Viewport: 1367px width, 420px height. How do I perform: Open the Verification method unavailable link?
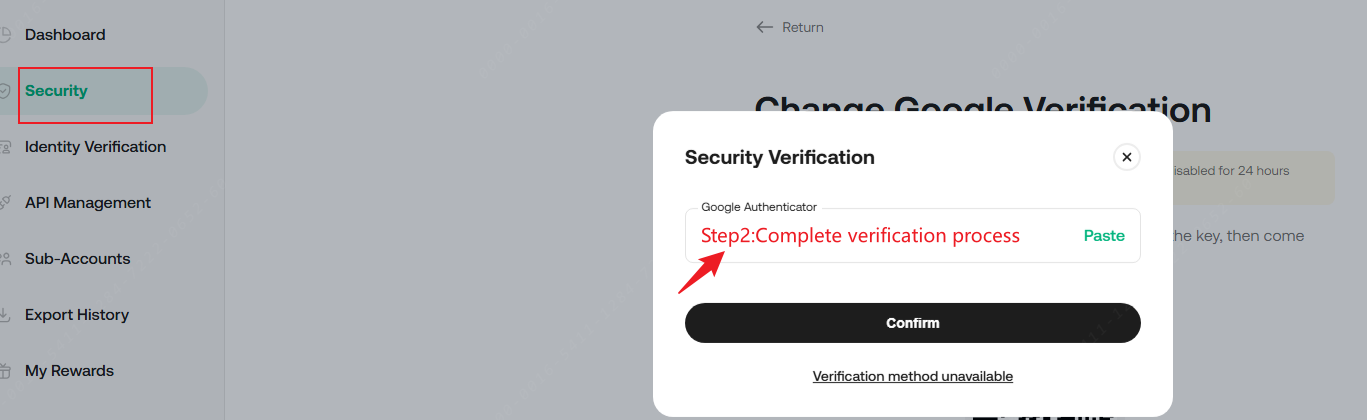coord(912,377)
